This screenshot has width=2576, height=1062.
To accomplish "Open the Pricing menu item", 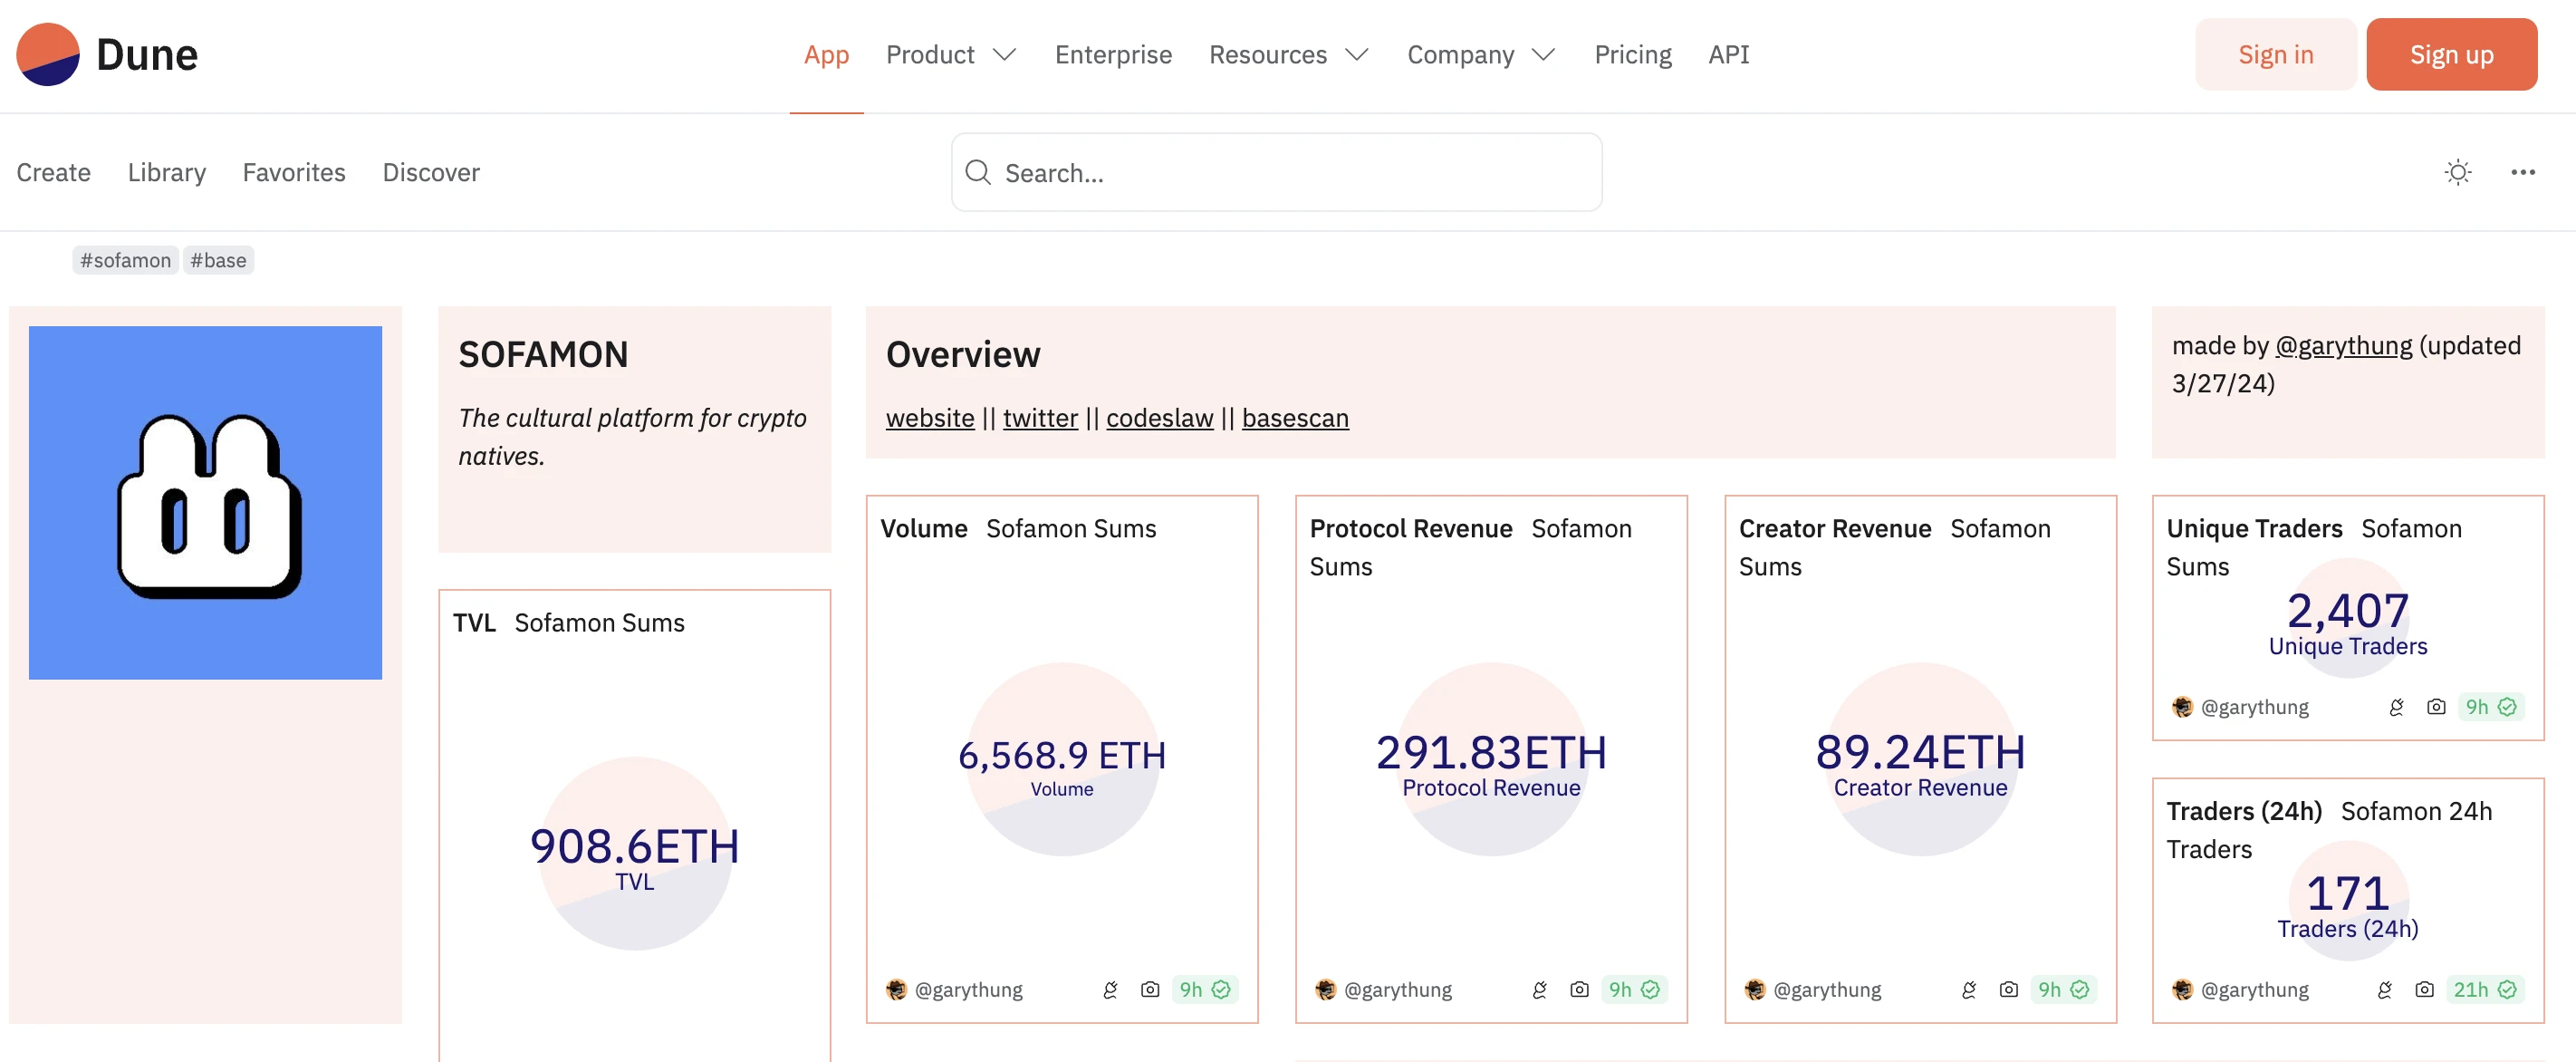I will tap(1633, 55).
